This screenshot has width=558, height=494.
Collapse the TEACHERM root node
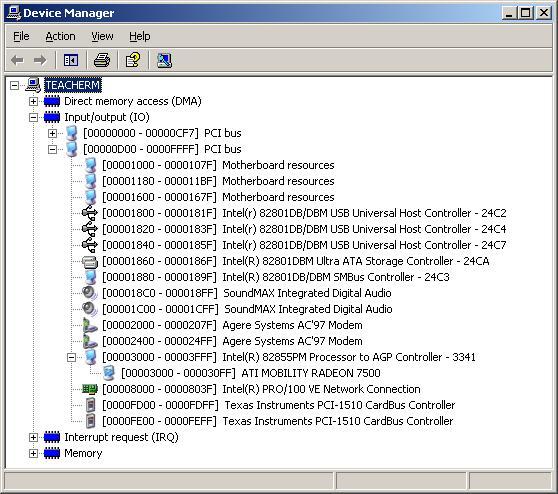[14, 85]
